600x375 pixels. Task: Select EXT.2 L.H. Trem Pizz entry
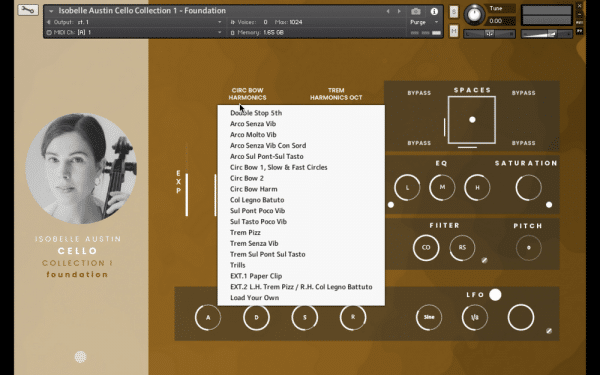(x=301, y=287)
